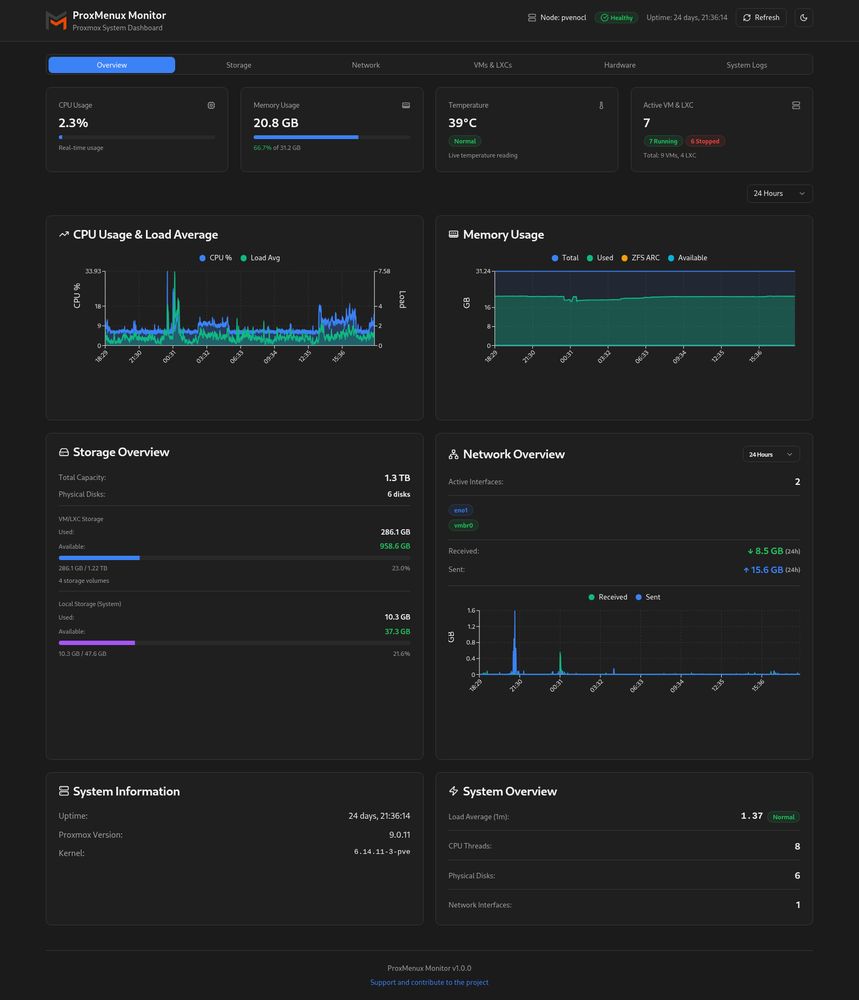Screen dimensions: 859x1000
Task: Switch to the Storage tab
Action: click(239, 65)
